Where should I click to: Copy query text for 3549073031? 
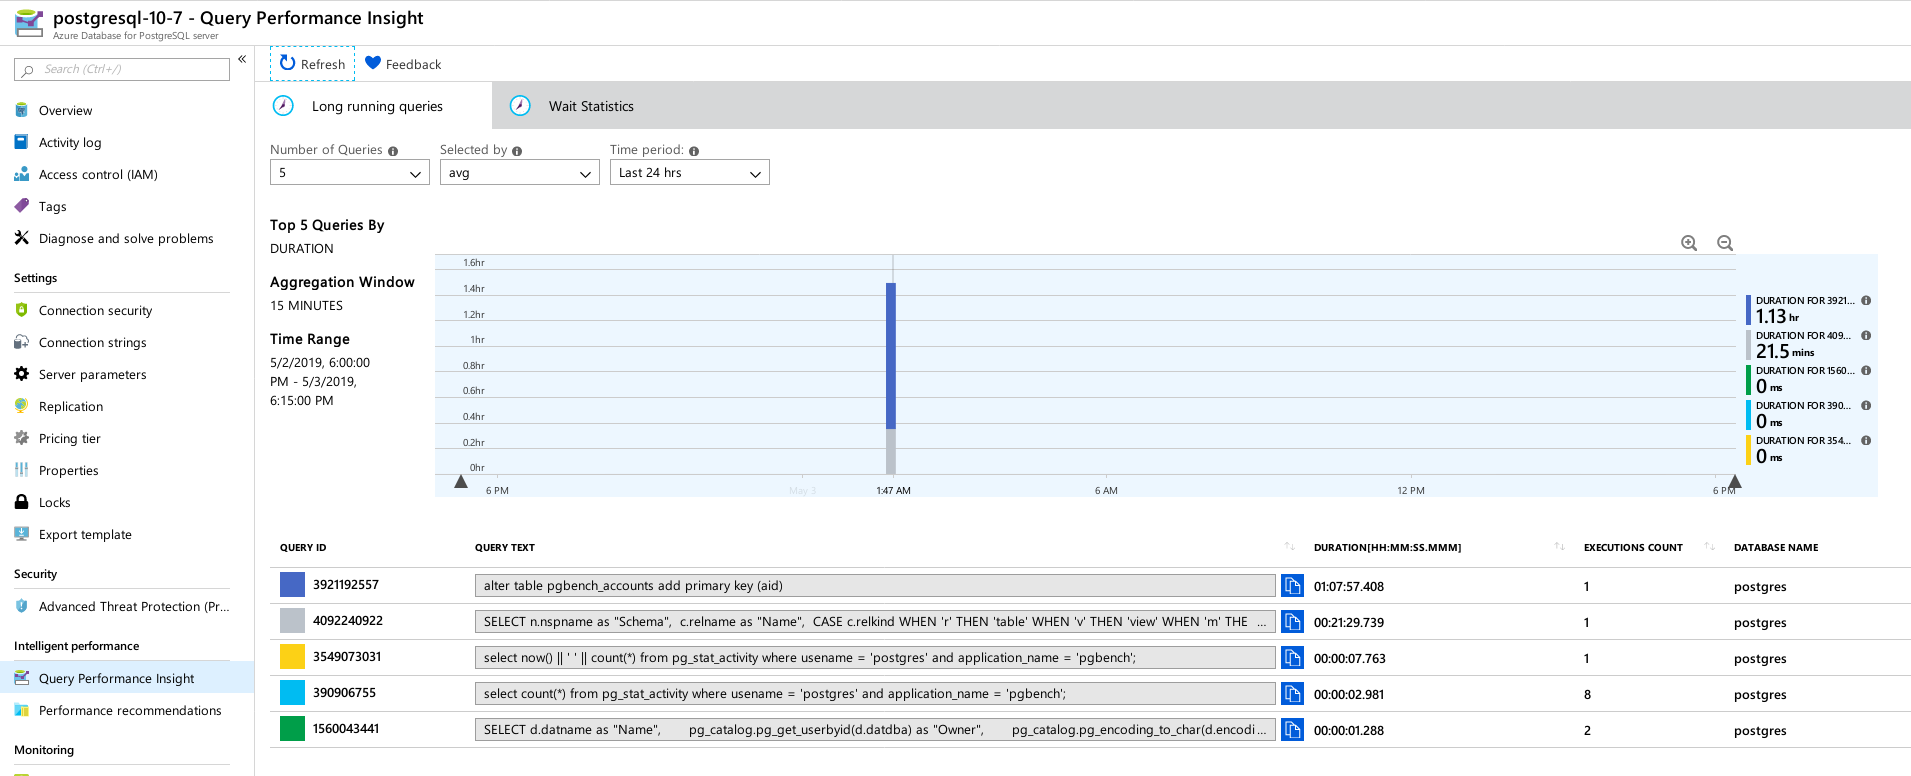tap(1292, 658)
